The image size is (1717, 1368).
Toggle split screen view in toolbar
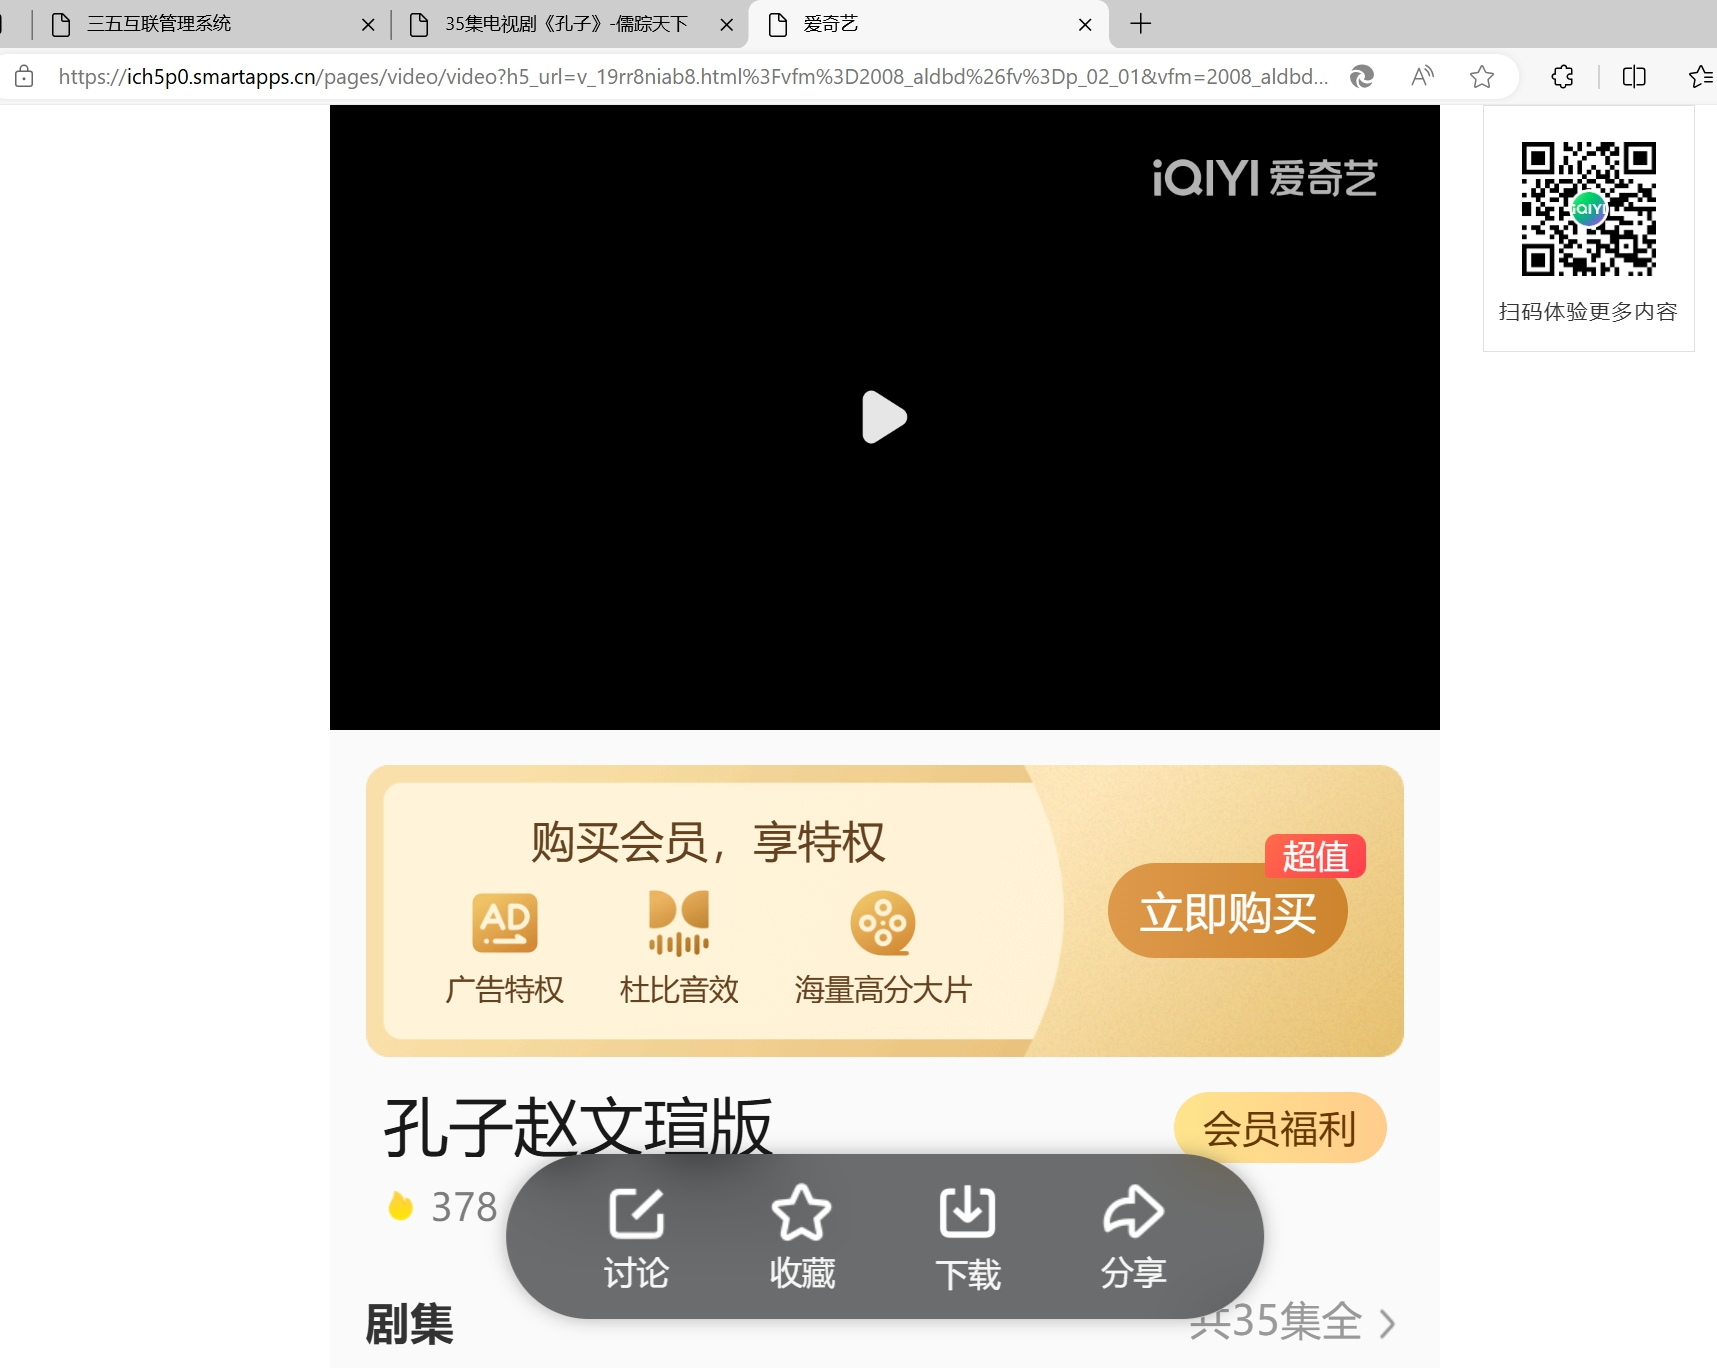pyautogui.click(x=1634, y=77)
